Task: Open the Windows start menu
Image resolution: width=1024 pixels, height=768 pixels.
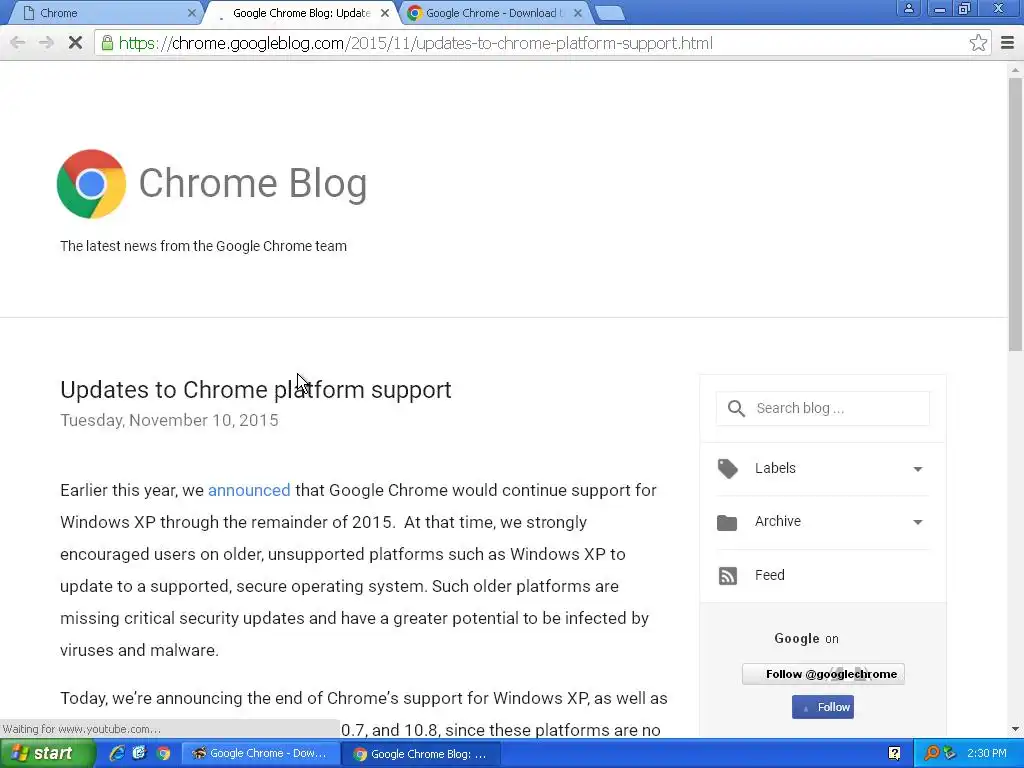Action: [x=47, y=754]
